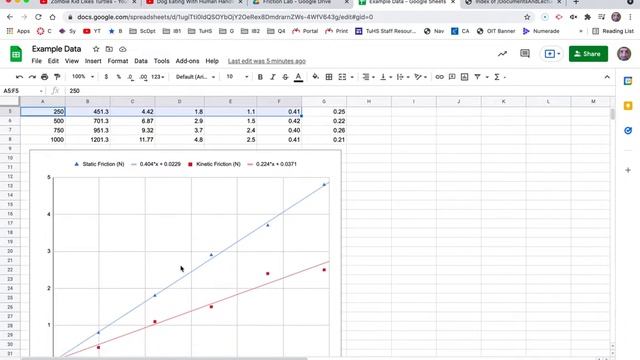Open the Tasks side panel icon
This screenshot has height=360, width=640.
[x=628, y=131]
